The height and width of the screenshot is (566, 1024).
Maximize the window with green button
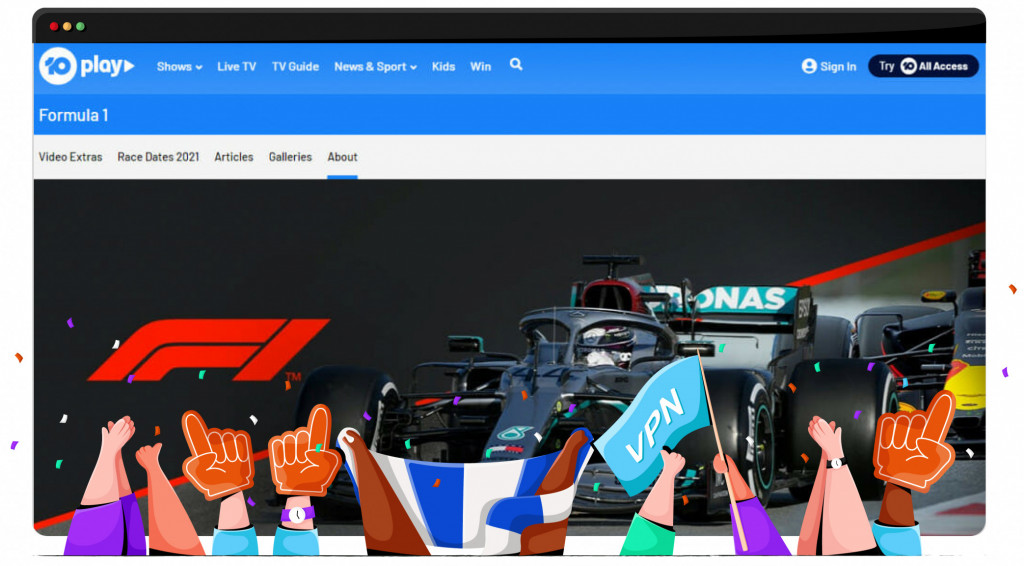[x=80, y=26]
